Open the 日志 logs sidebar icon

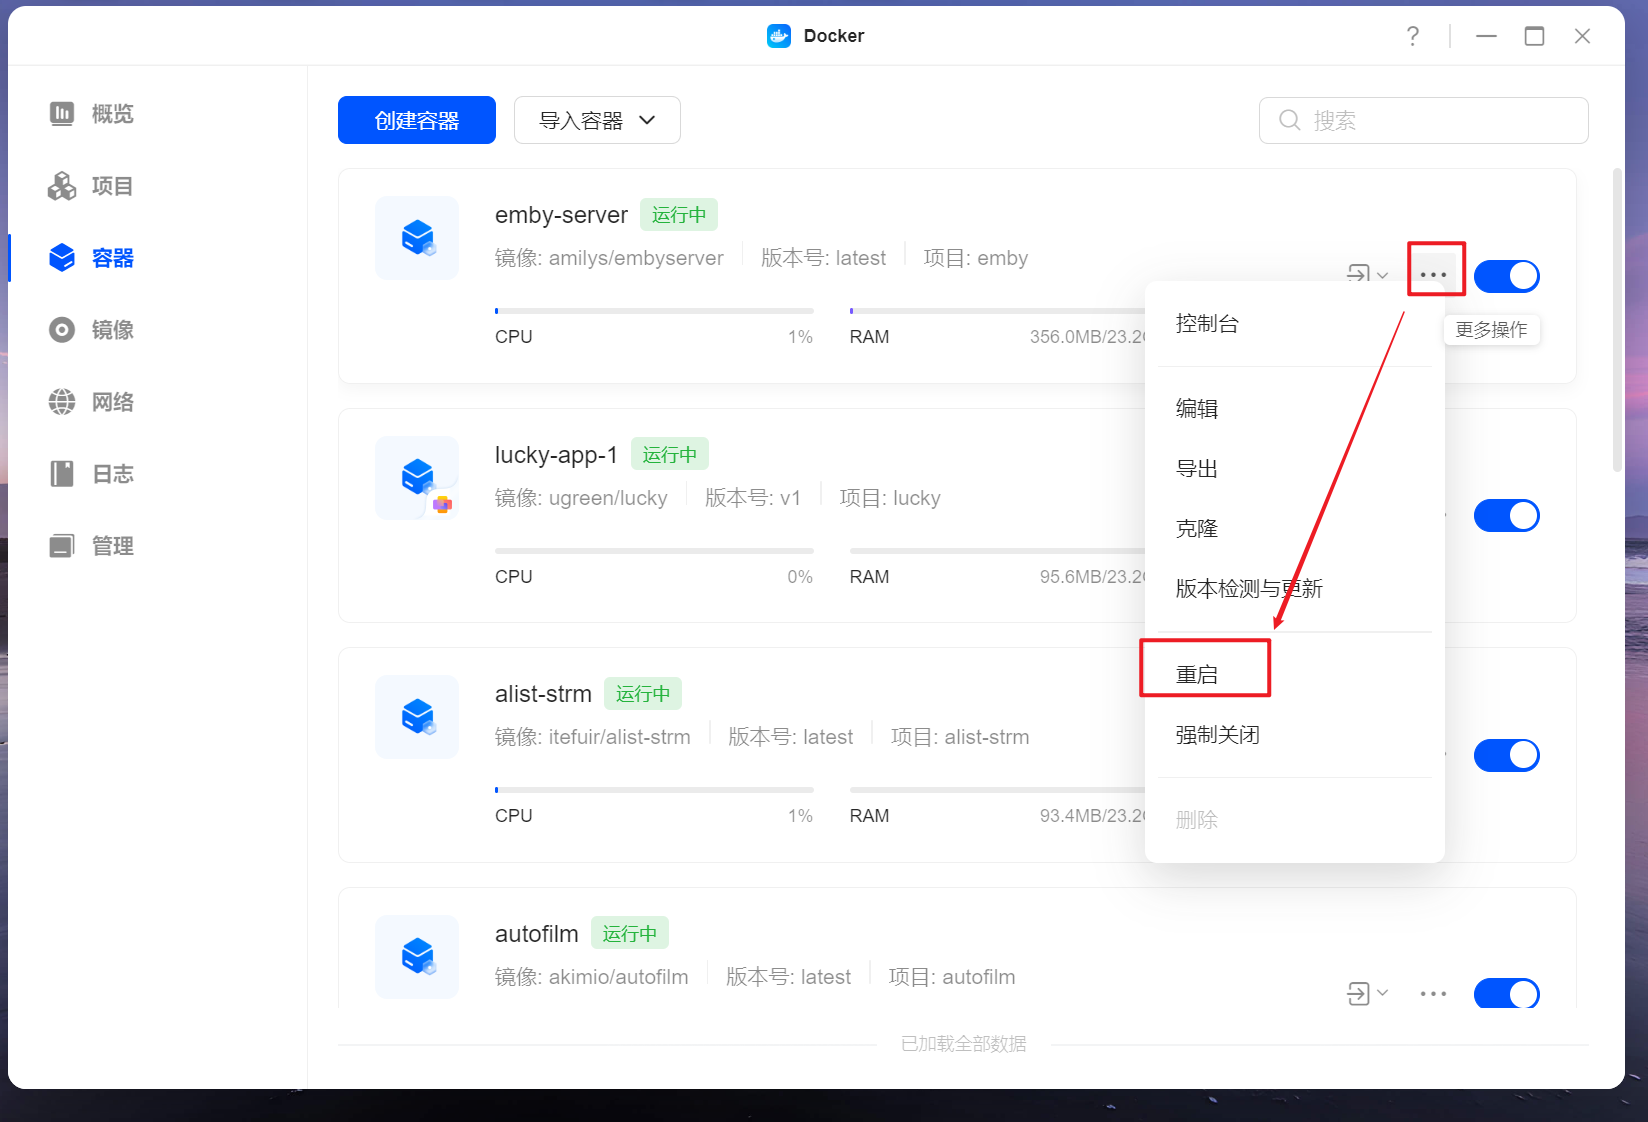click(x=62, y=474)
